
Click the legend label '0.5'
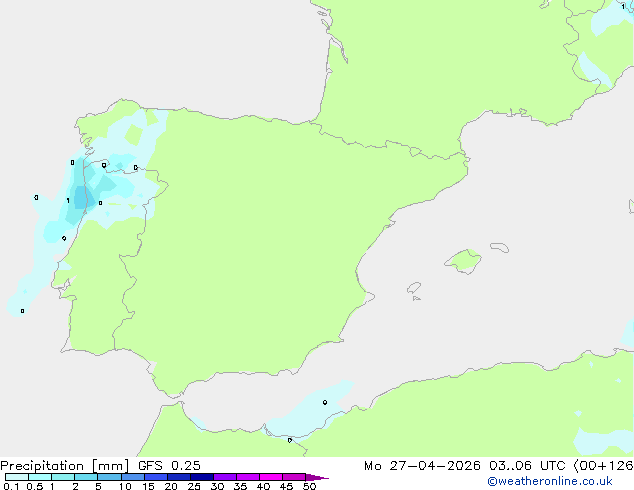pos(35,486)
